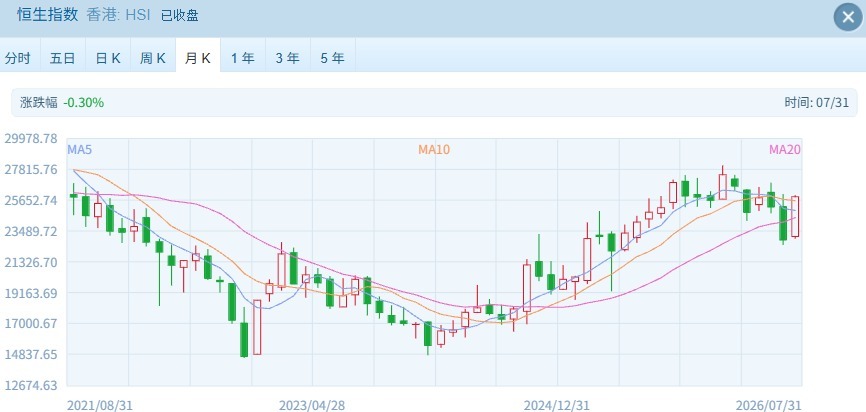Image resolution: width=866 pixels, height=412 pixels.
Task: Switch to the 分时 tab
Action: pyautogui.click(x=18, y=58)
